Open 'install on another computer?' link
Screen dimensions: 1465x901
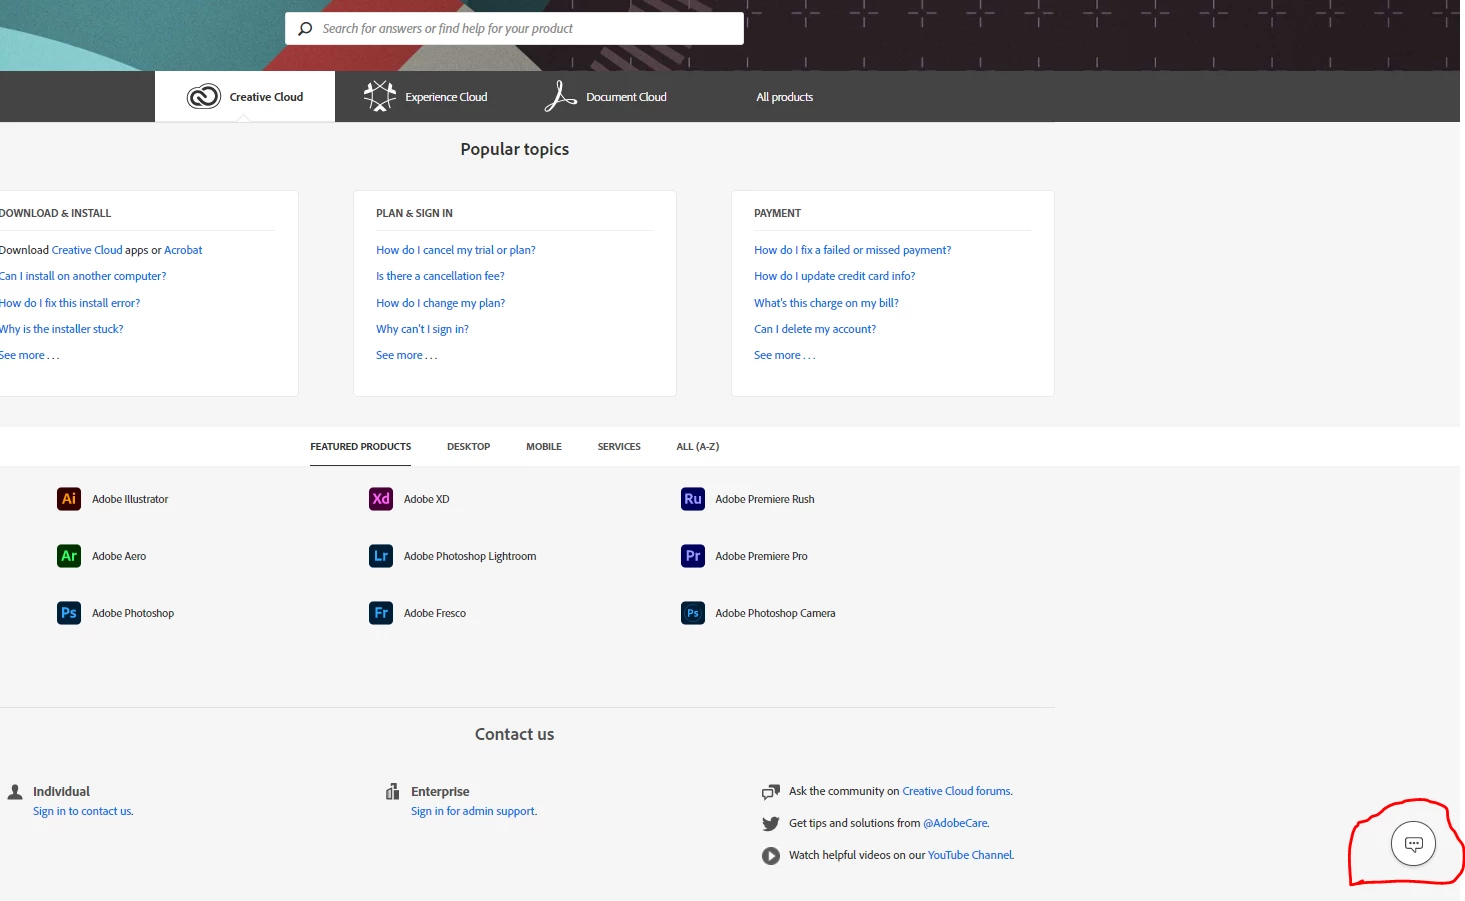[x=83, y=276]
